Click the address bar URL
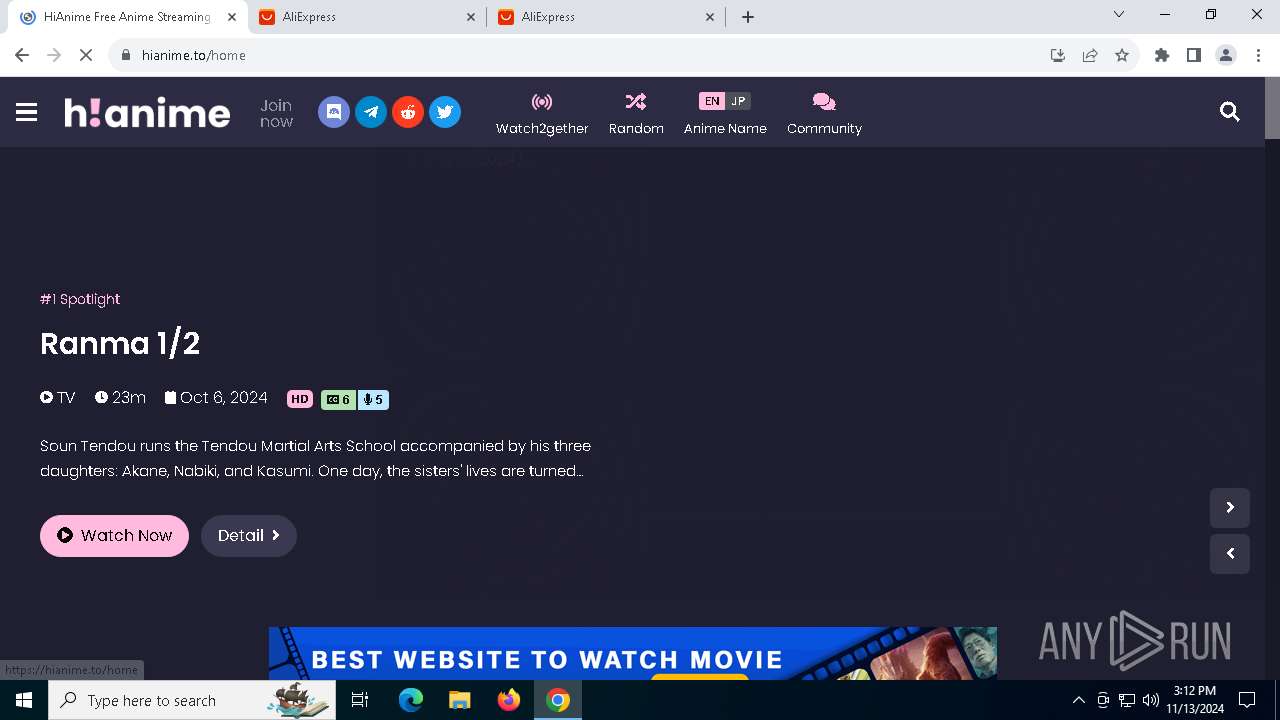Screen dimensions: 1280x720 (x=193, y=55)
